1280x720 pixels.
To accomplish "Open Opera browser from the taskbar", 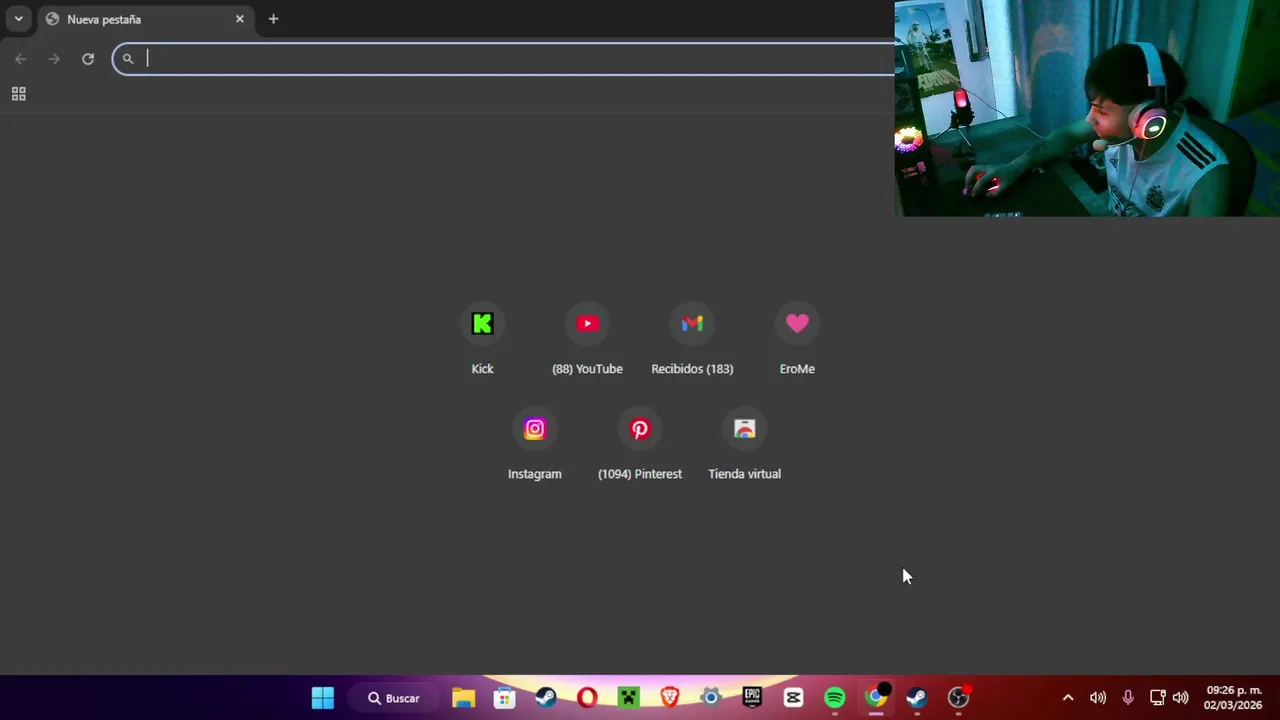I will [587, 698].
